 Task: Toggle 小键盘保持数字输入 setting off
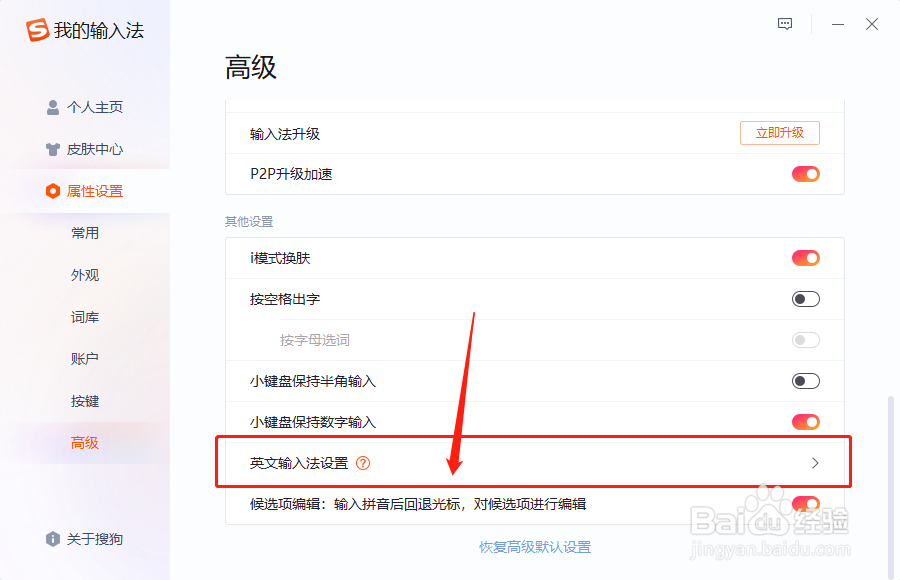[x=807, y=421]
